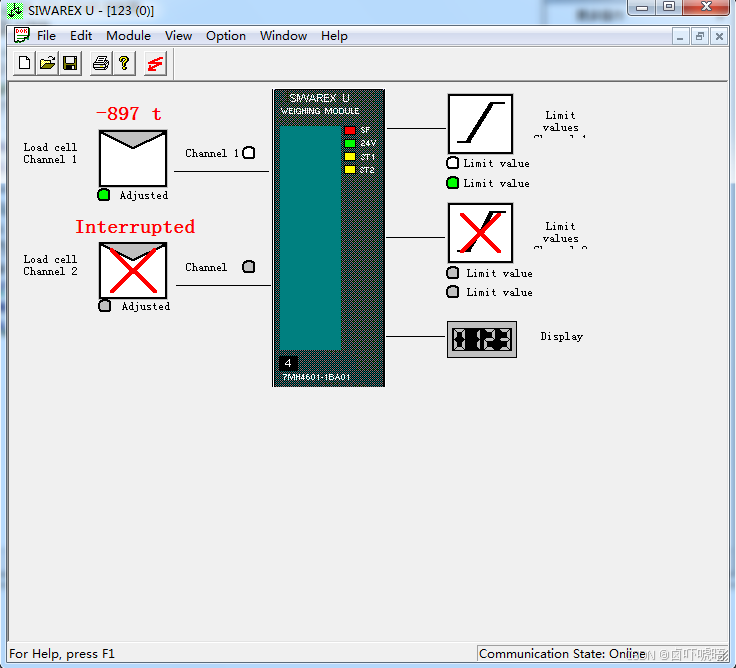Print with the printer toolbar icon
The image size is (736, 668).
coord(100,63)
